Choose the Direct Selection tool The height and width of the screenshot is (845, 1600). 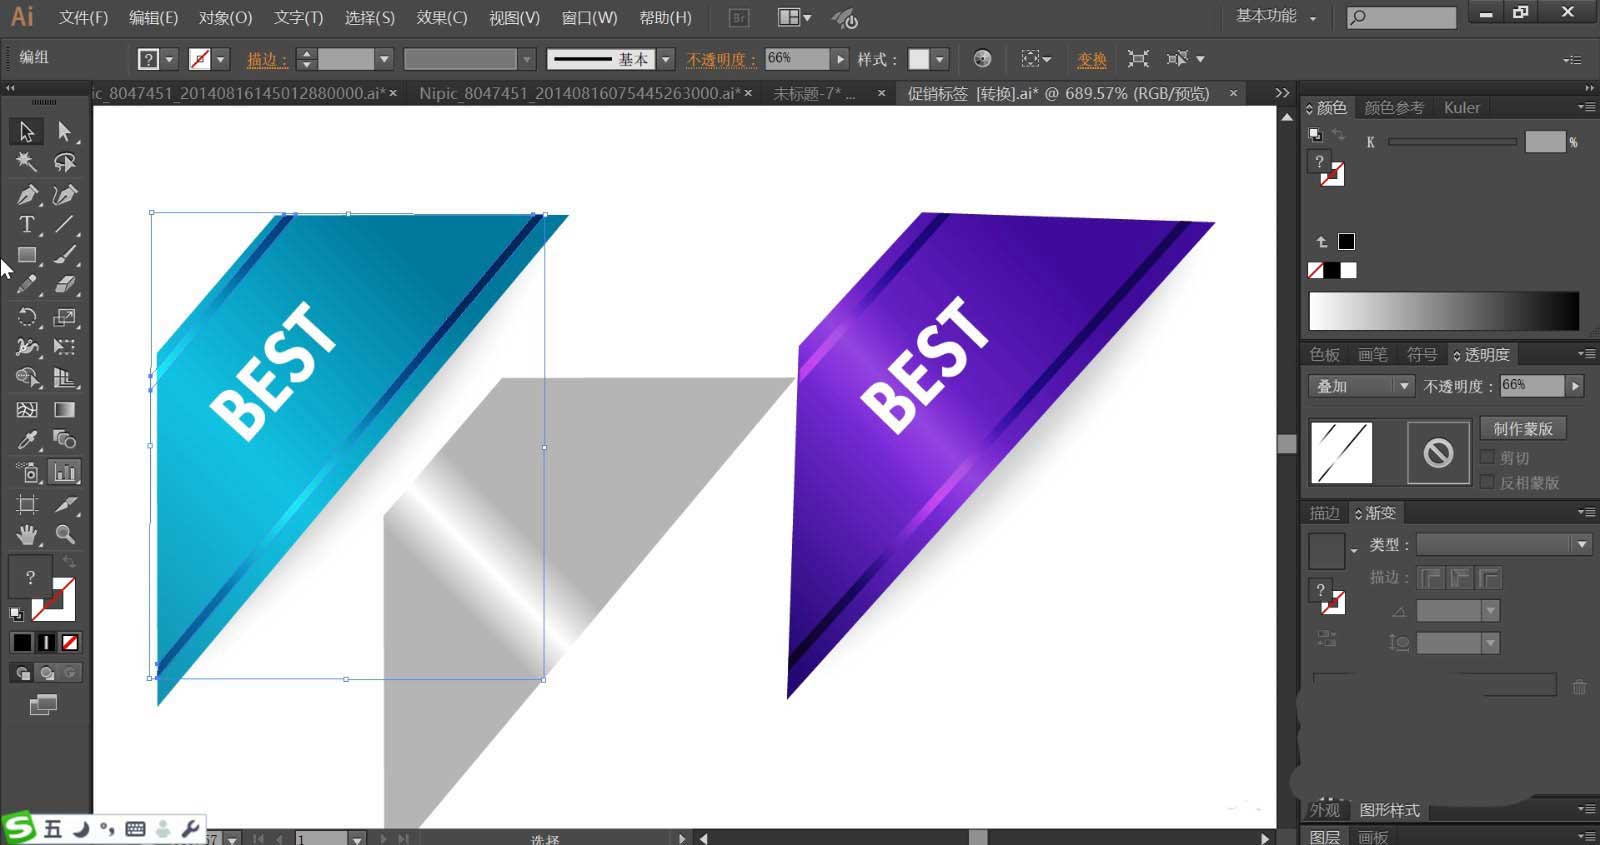click(x=65, y=131)
